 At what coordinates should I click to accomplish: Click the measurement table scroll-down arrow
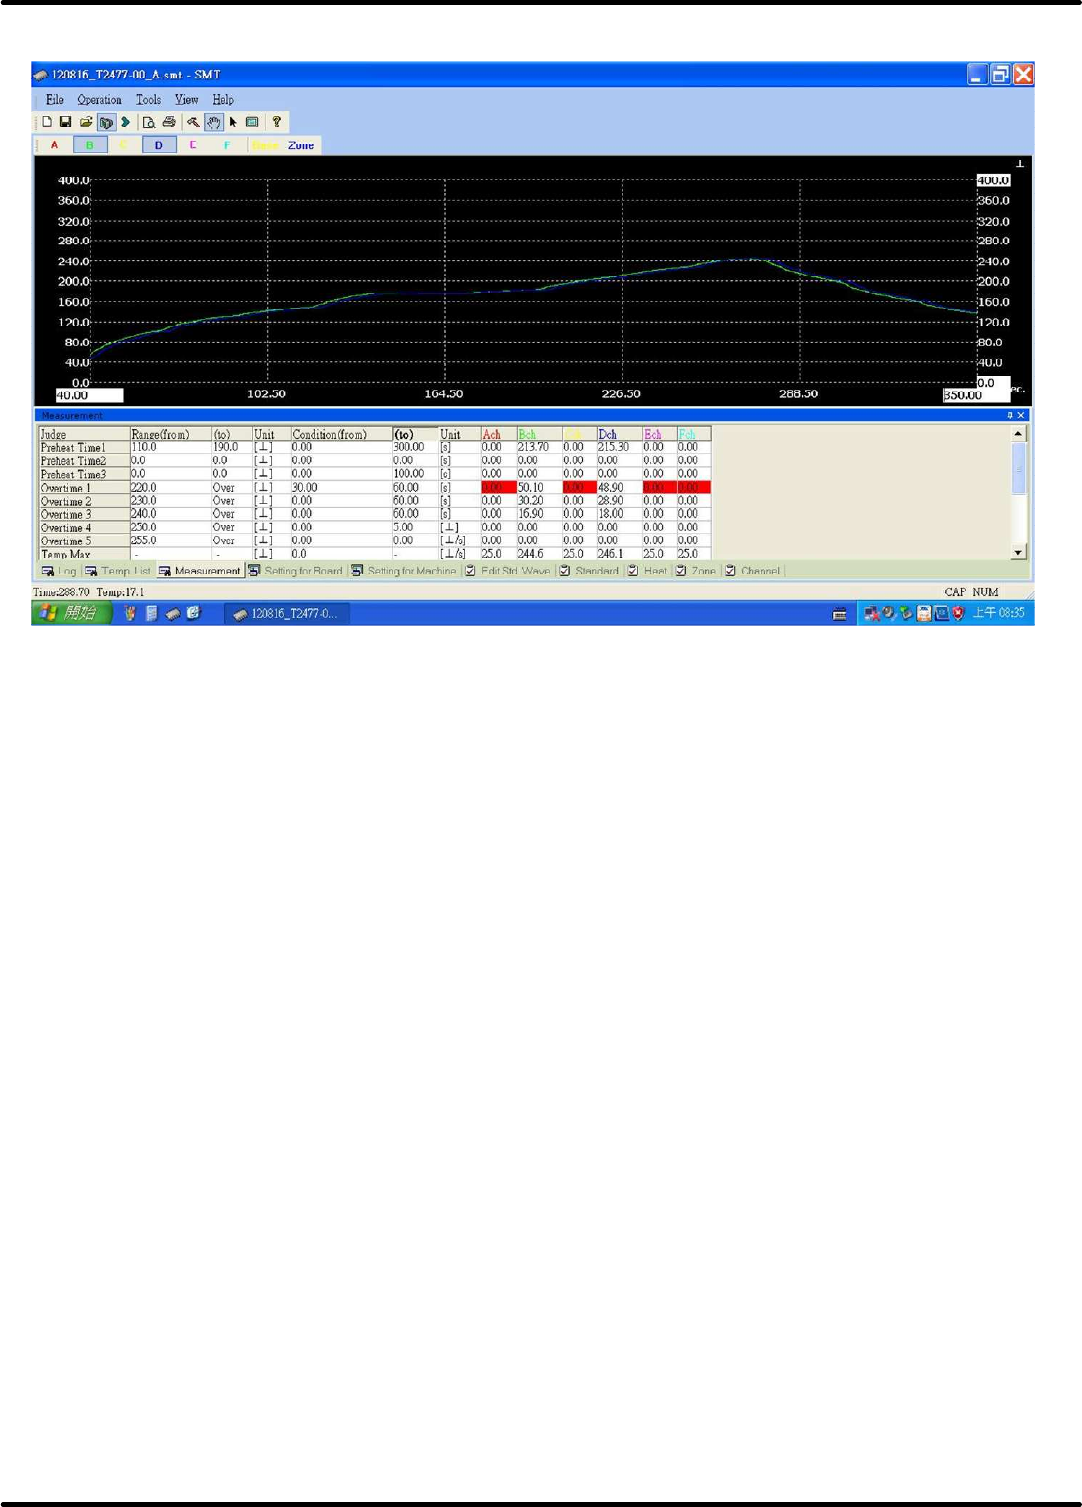coord(1018,552)
